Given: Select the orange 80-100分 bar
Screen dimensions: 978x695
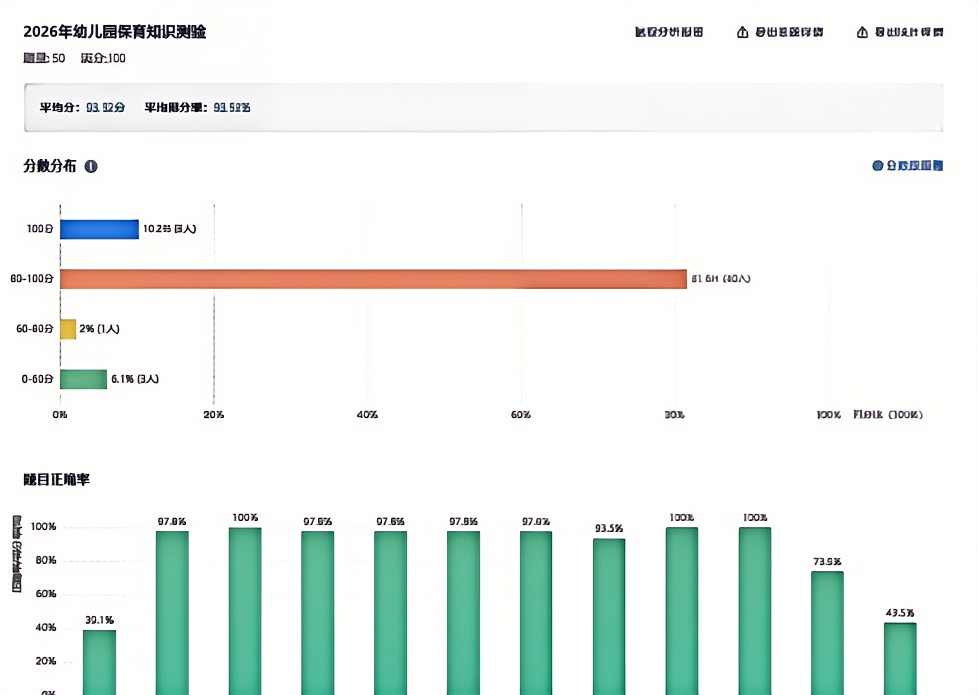Looking at the screenshot, I should point(373,279).
